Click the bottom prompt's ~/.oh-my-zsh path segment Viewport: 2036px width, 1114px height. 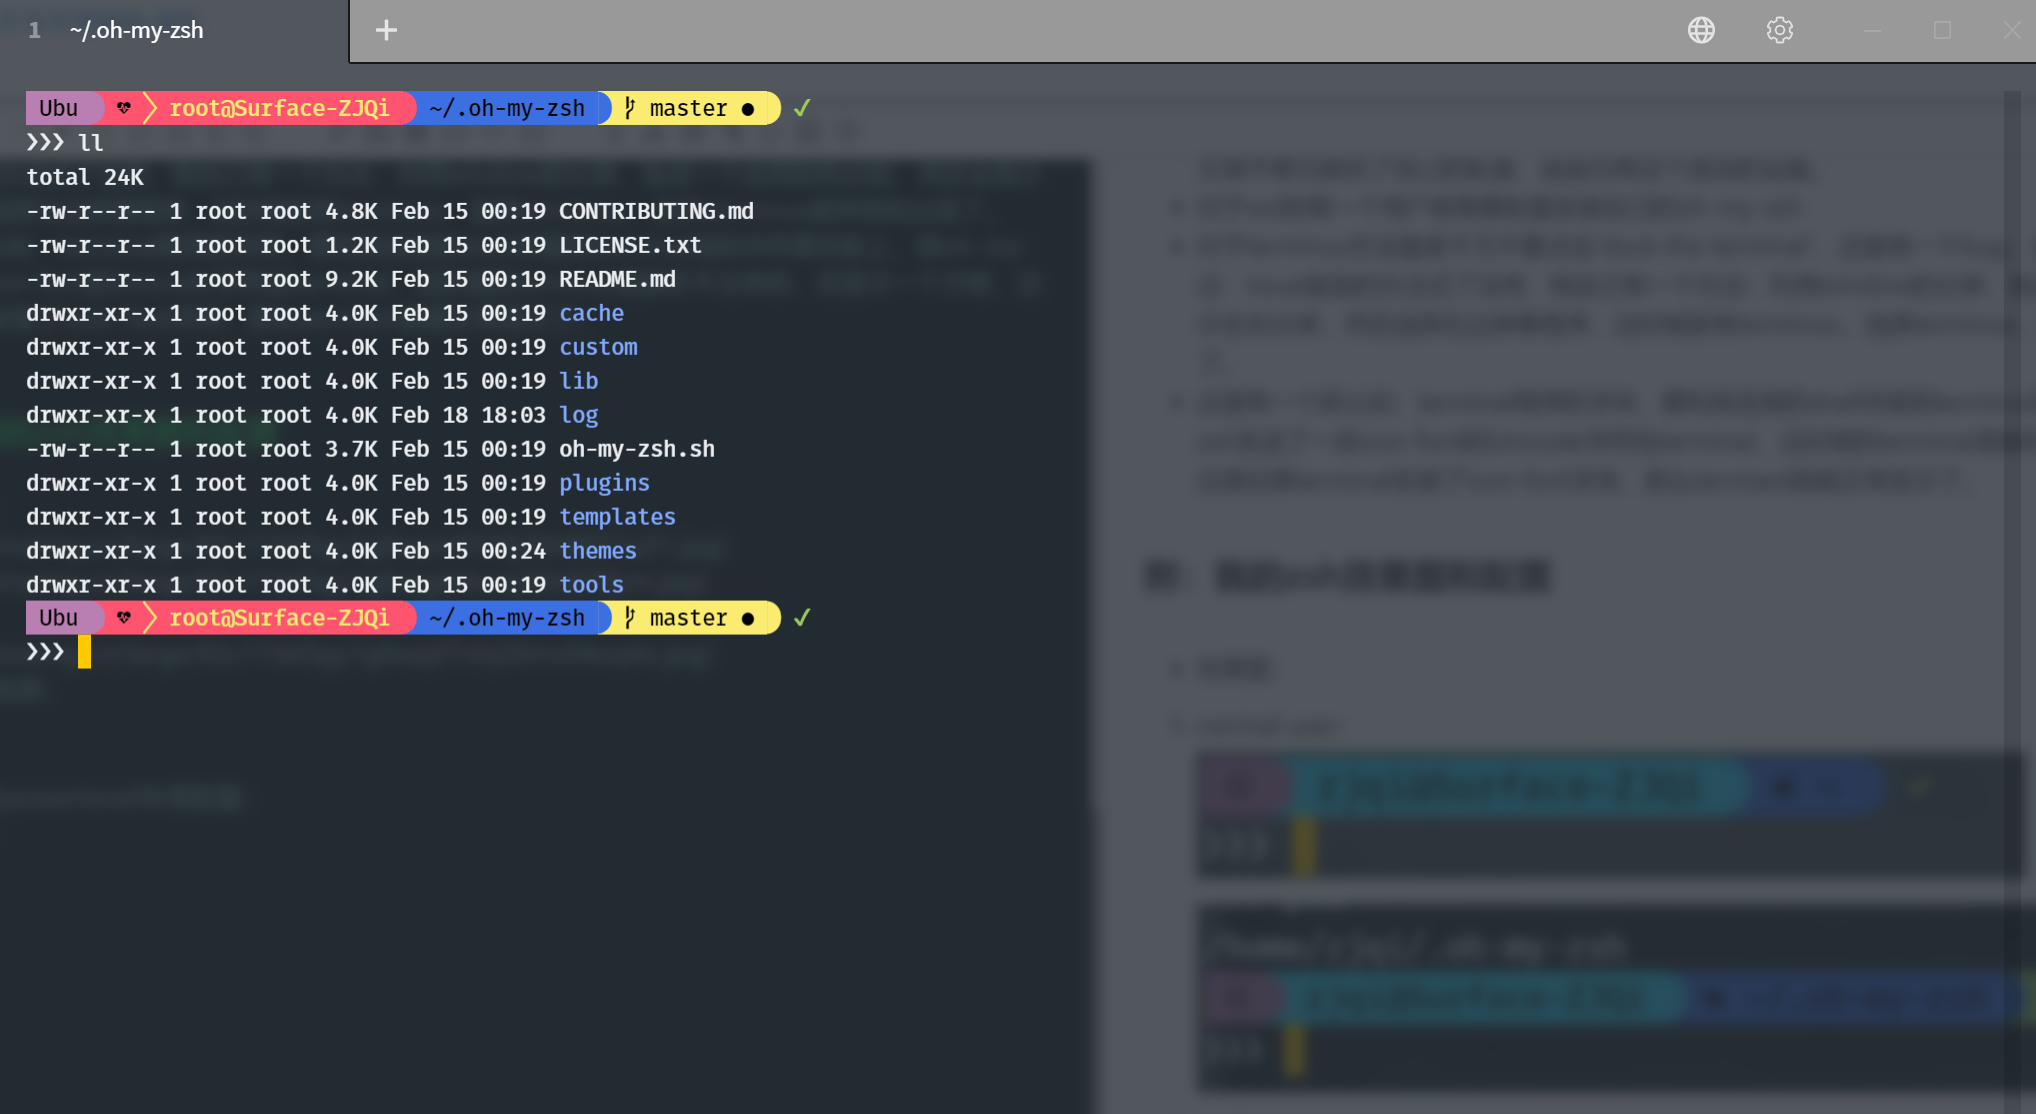coord(507,618)
